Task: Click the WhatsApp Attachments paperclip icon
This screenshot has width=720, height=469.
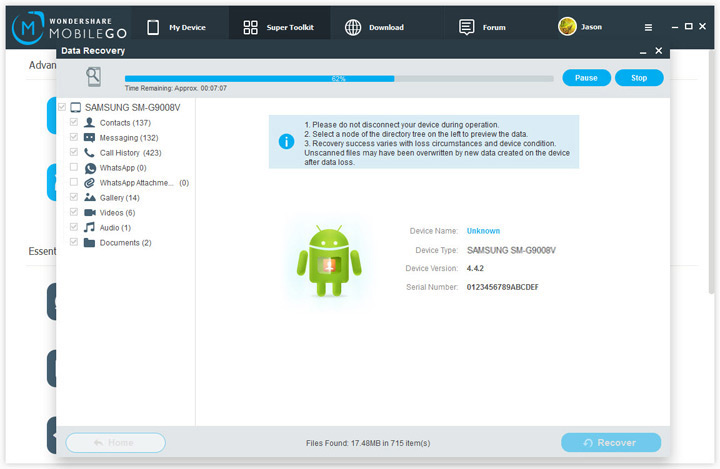Action: (90, 183)
